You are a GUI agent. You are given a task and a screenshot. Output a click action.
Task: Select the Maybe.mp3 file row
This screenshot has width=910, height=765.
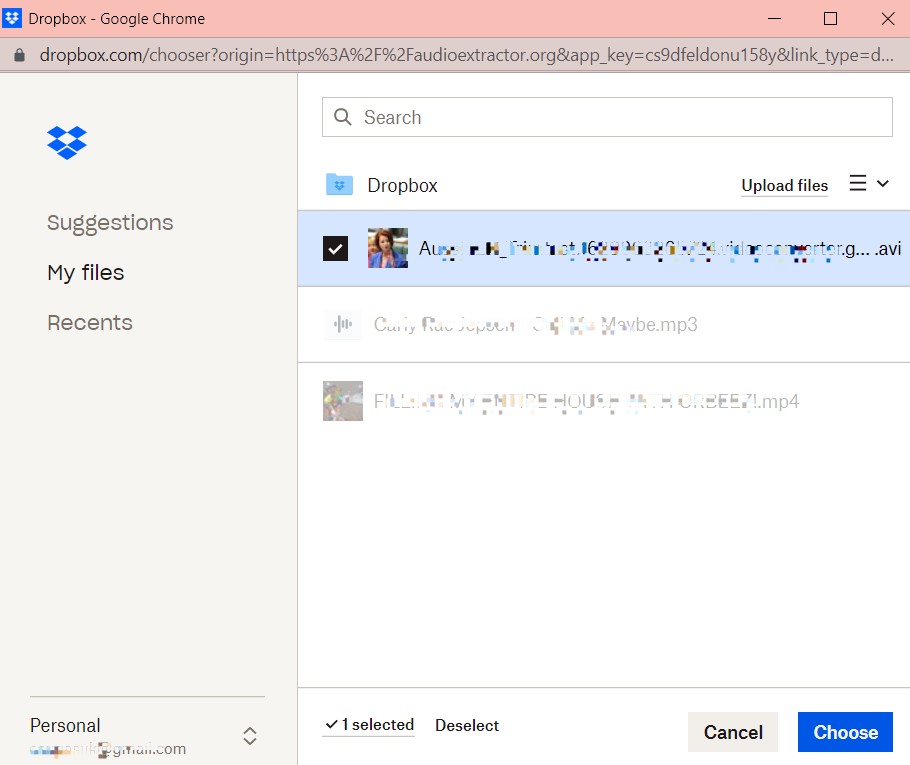click(x=604, y=324)
